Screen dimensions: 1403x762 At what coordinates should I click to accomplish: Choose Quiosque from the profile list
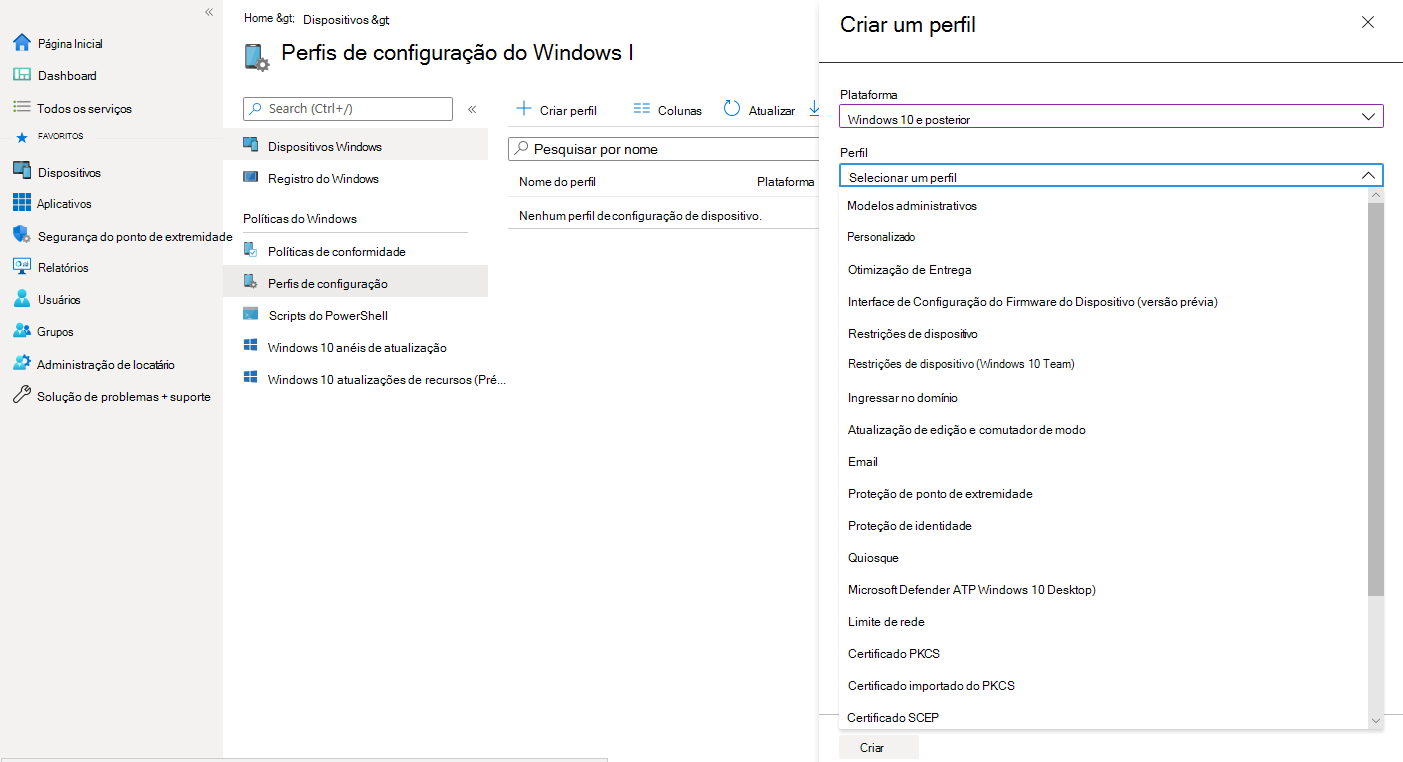[x=873, y=557]
